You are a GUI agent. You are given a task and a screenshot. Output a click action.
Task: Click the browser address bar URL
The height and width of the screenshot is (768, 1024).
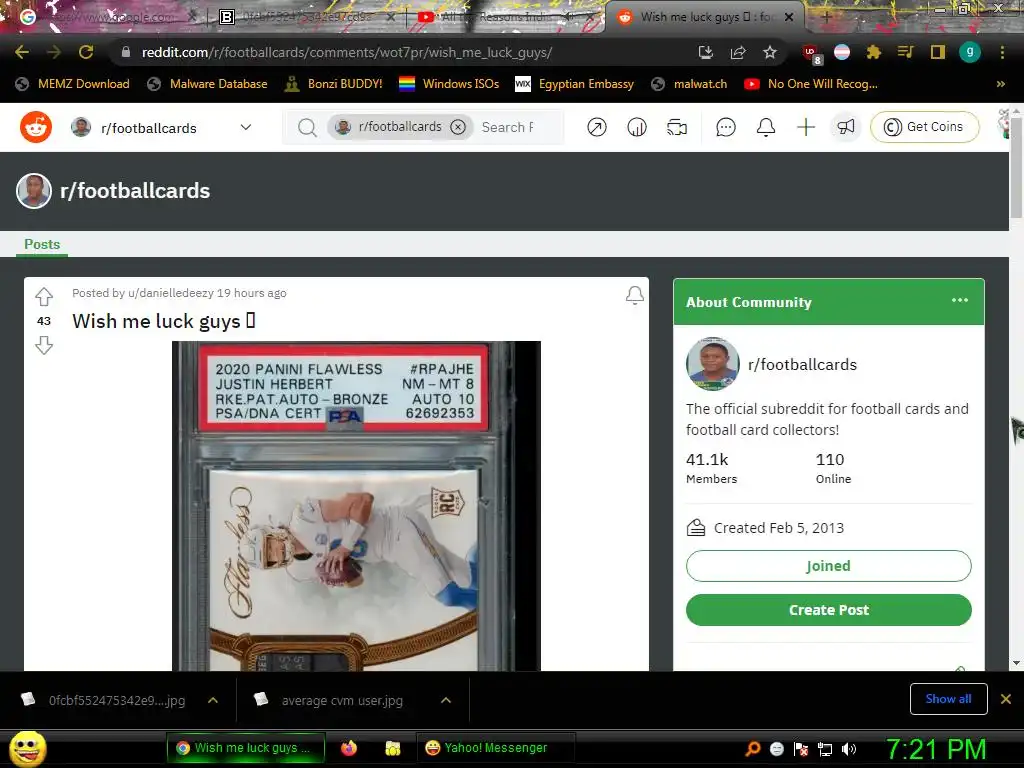point(347,52)
